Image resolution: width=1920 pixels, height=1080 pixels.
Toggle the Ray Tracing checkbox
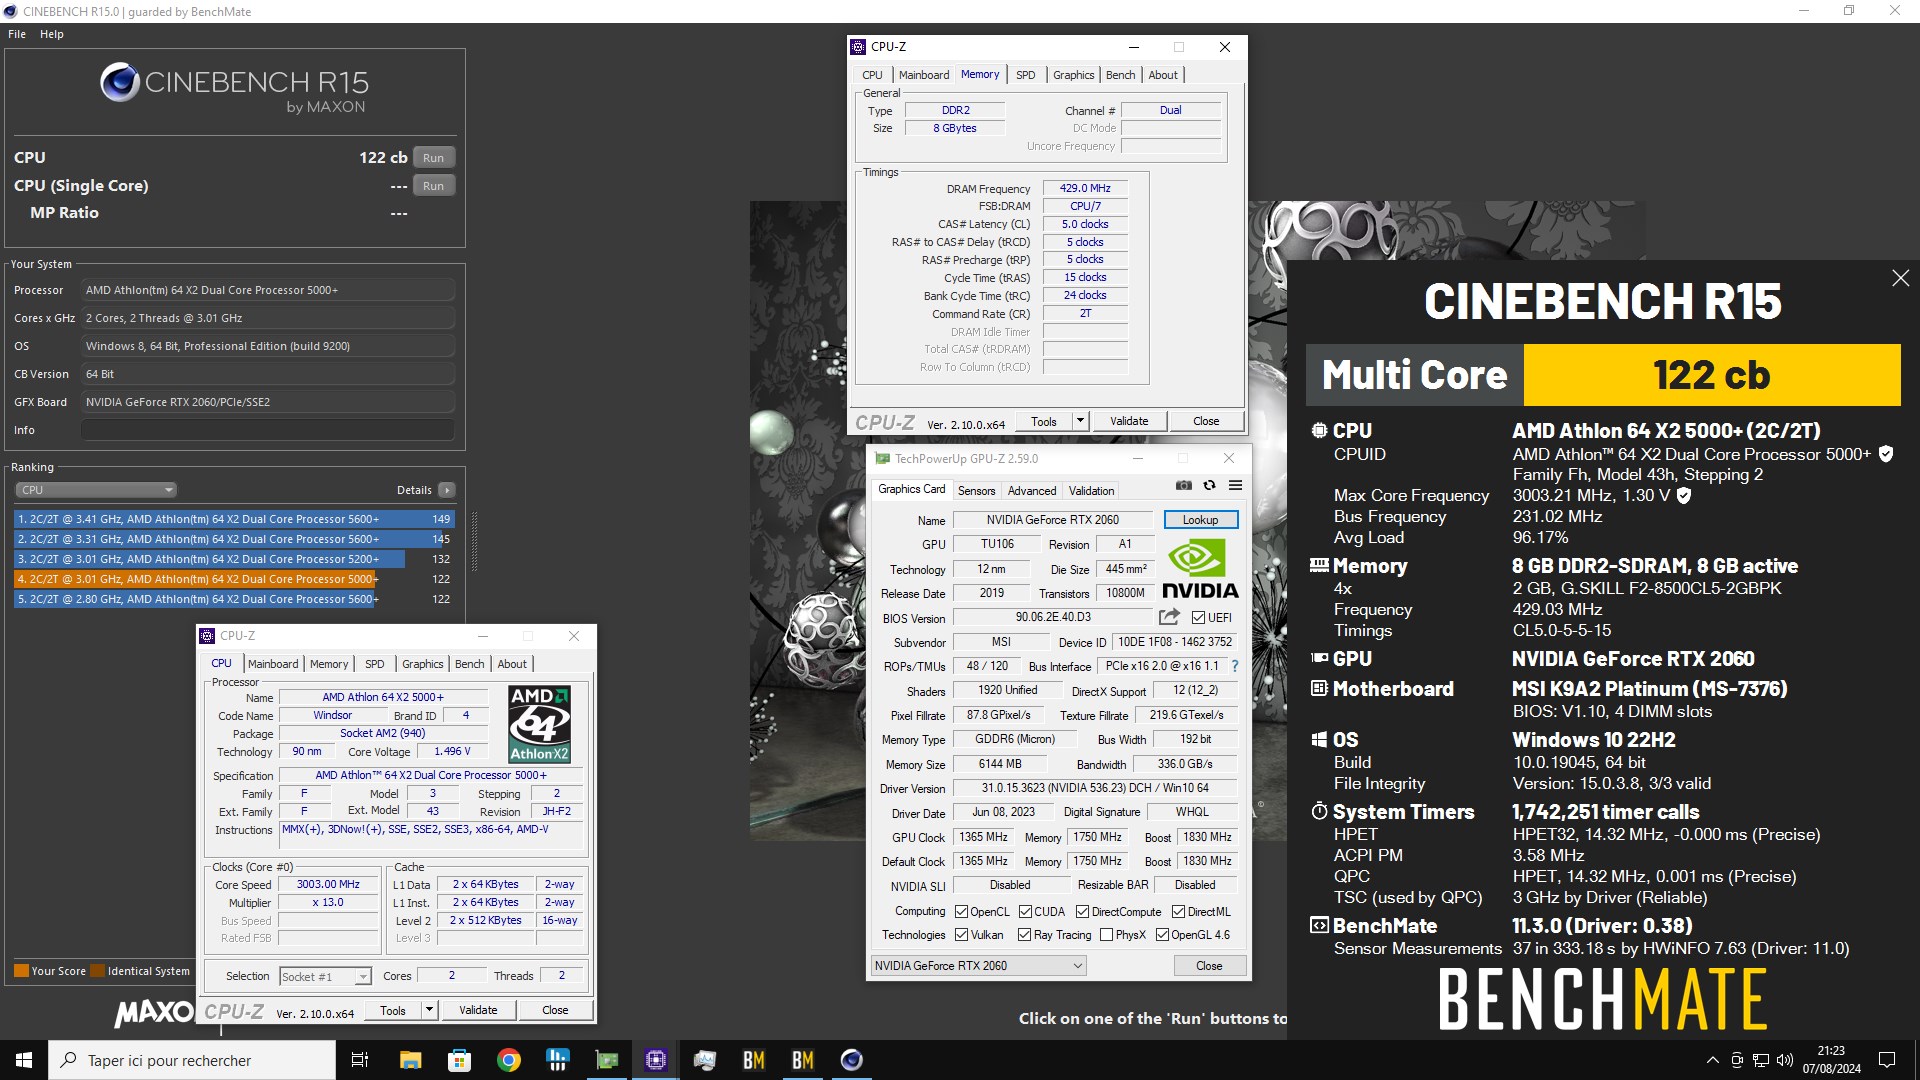[1024, 935]
